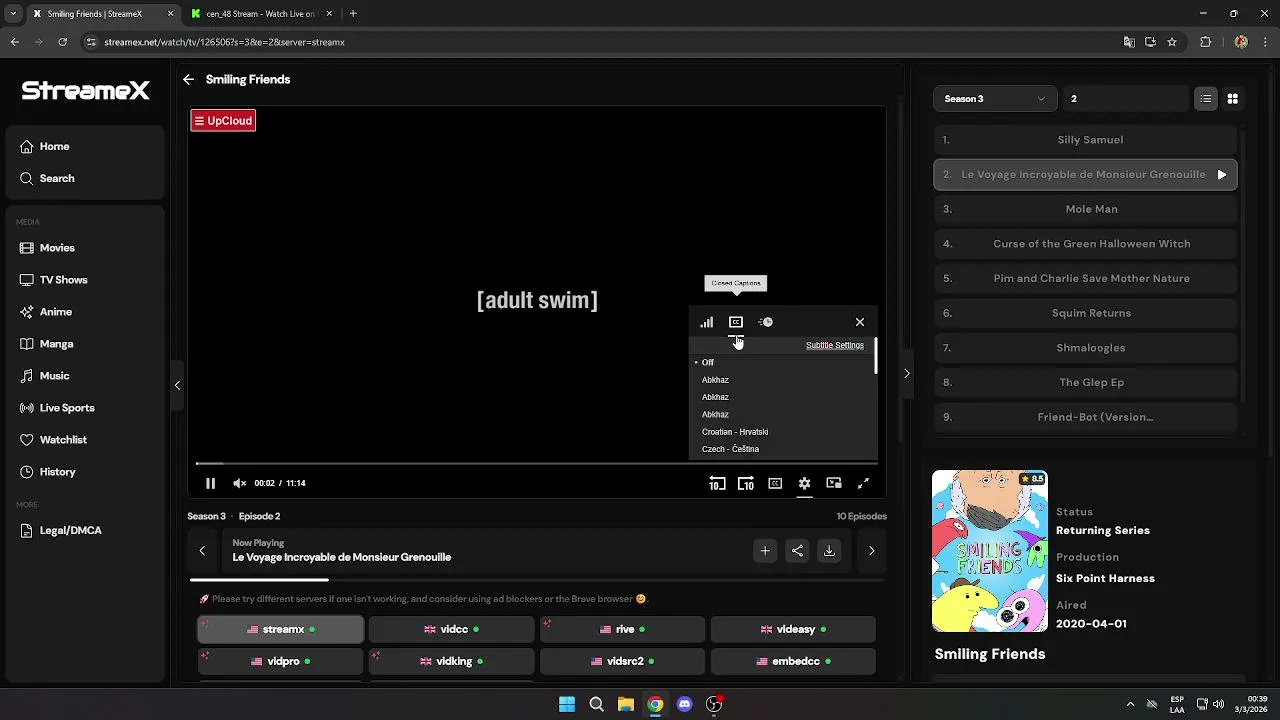The image size is (1280, 720).
Task: Open Subtitle Settings link
Action: (835, 345)
